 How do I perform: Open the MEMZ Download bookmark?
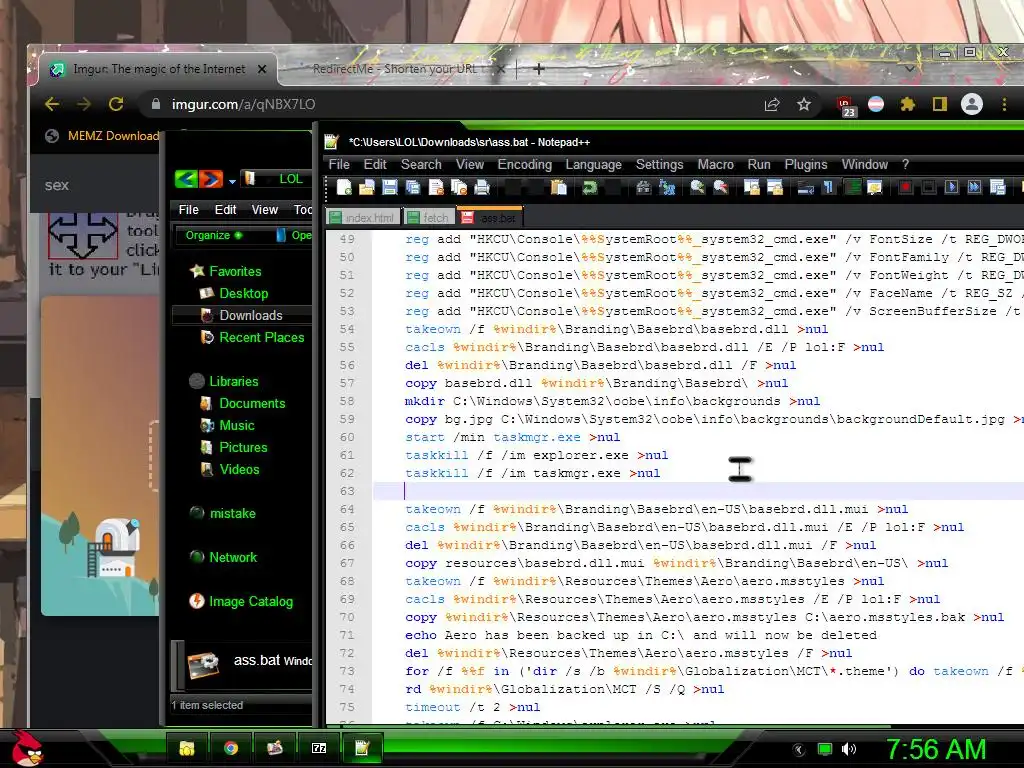(x=102, y=136)
